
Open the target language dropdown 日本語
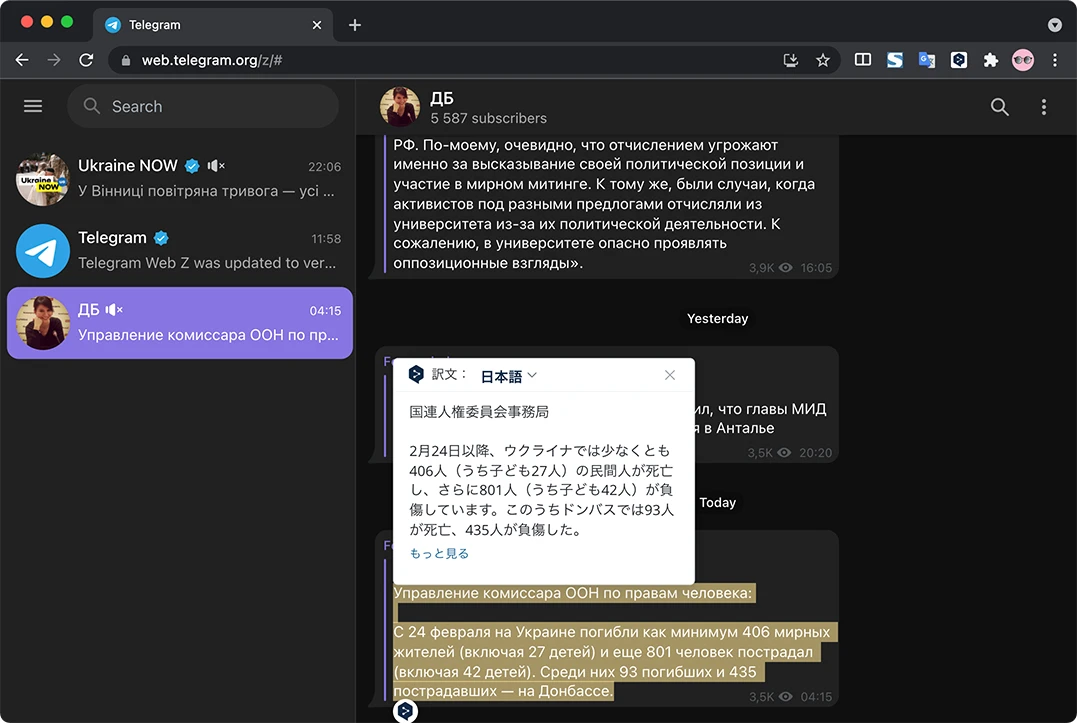coord(508,376)
